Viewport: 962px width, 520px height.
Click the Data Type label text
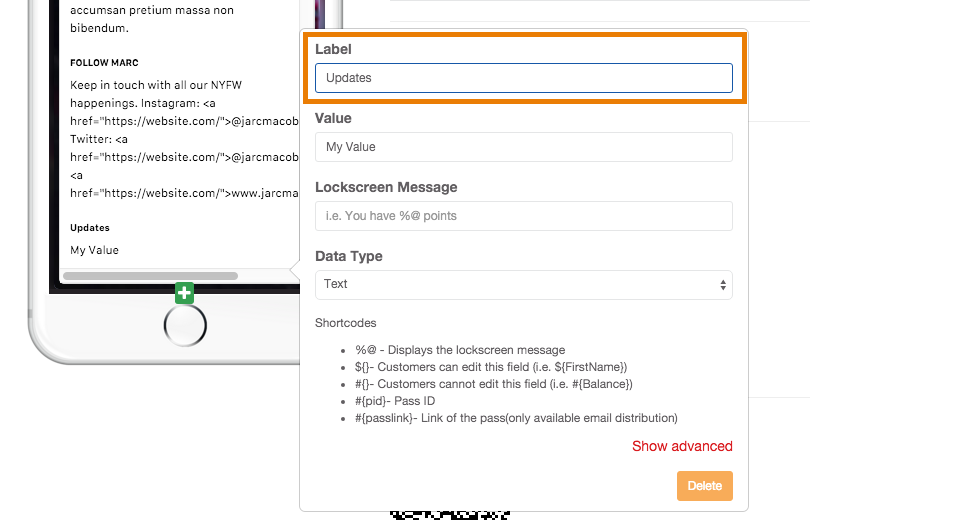[x=348, y=256]
